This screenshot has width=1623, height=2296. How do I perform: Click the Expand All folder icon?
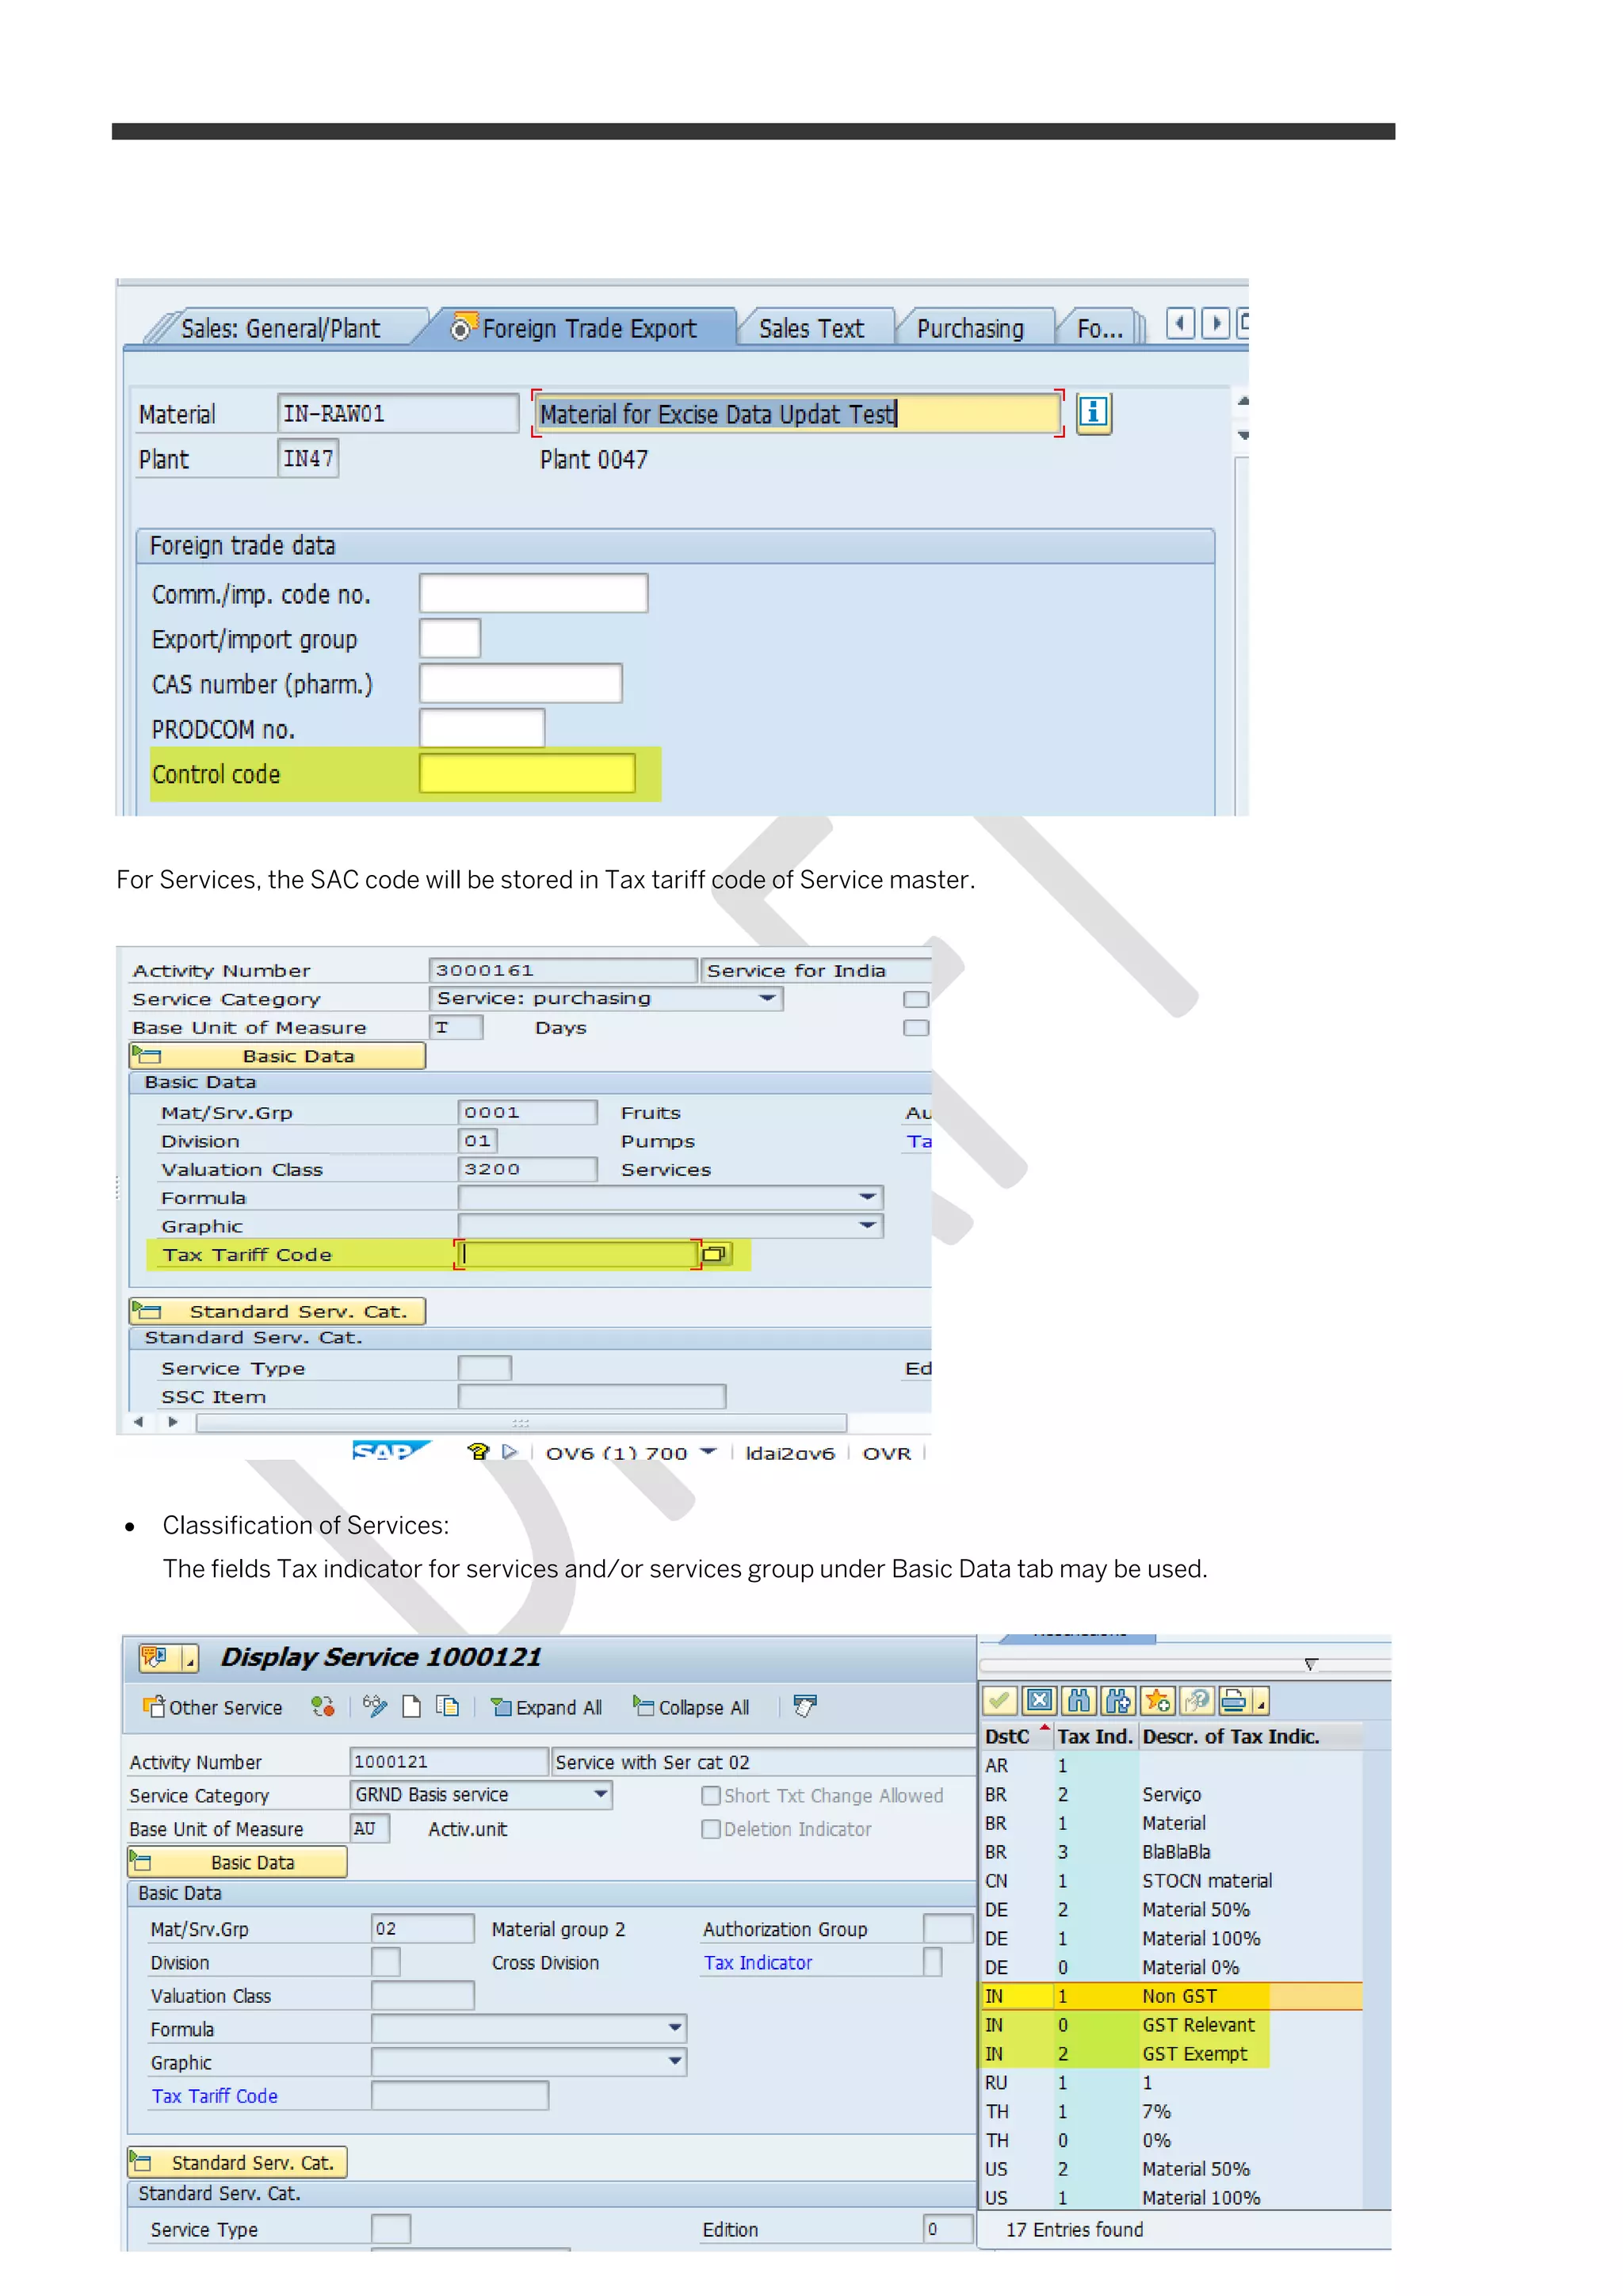501,1707
